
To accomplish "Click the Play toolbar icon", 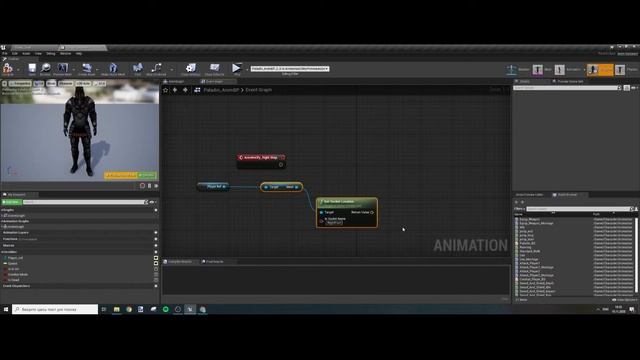I will 237,68.
